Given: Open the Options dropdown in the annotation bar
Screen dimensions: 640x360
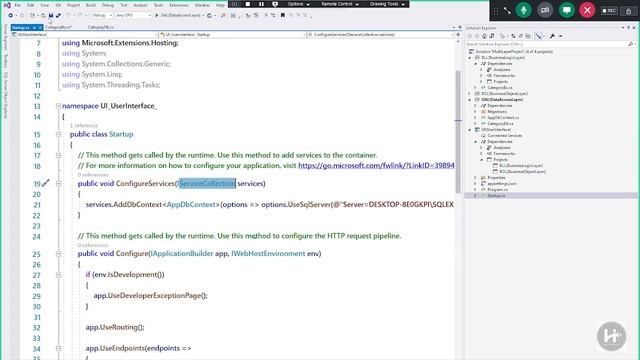Looking at the screenshot, I should click(x=298, y=4).
